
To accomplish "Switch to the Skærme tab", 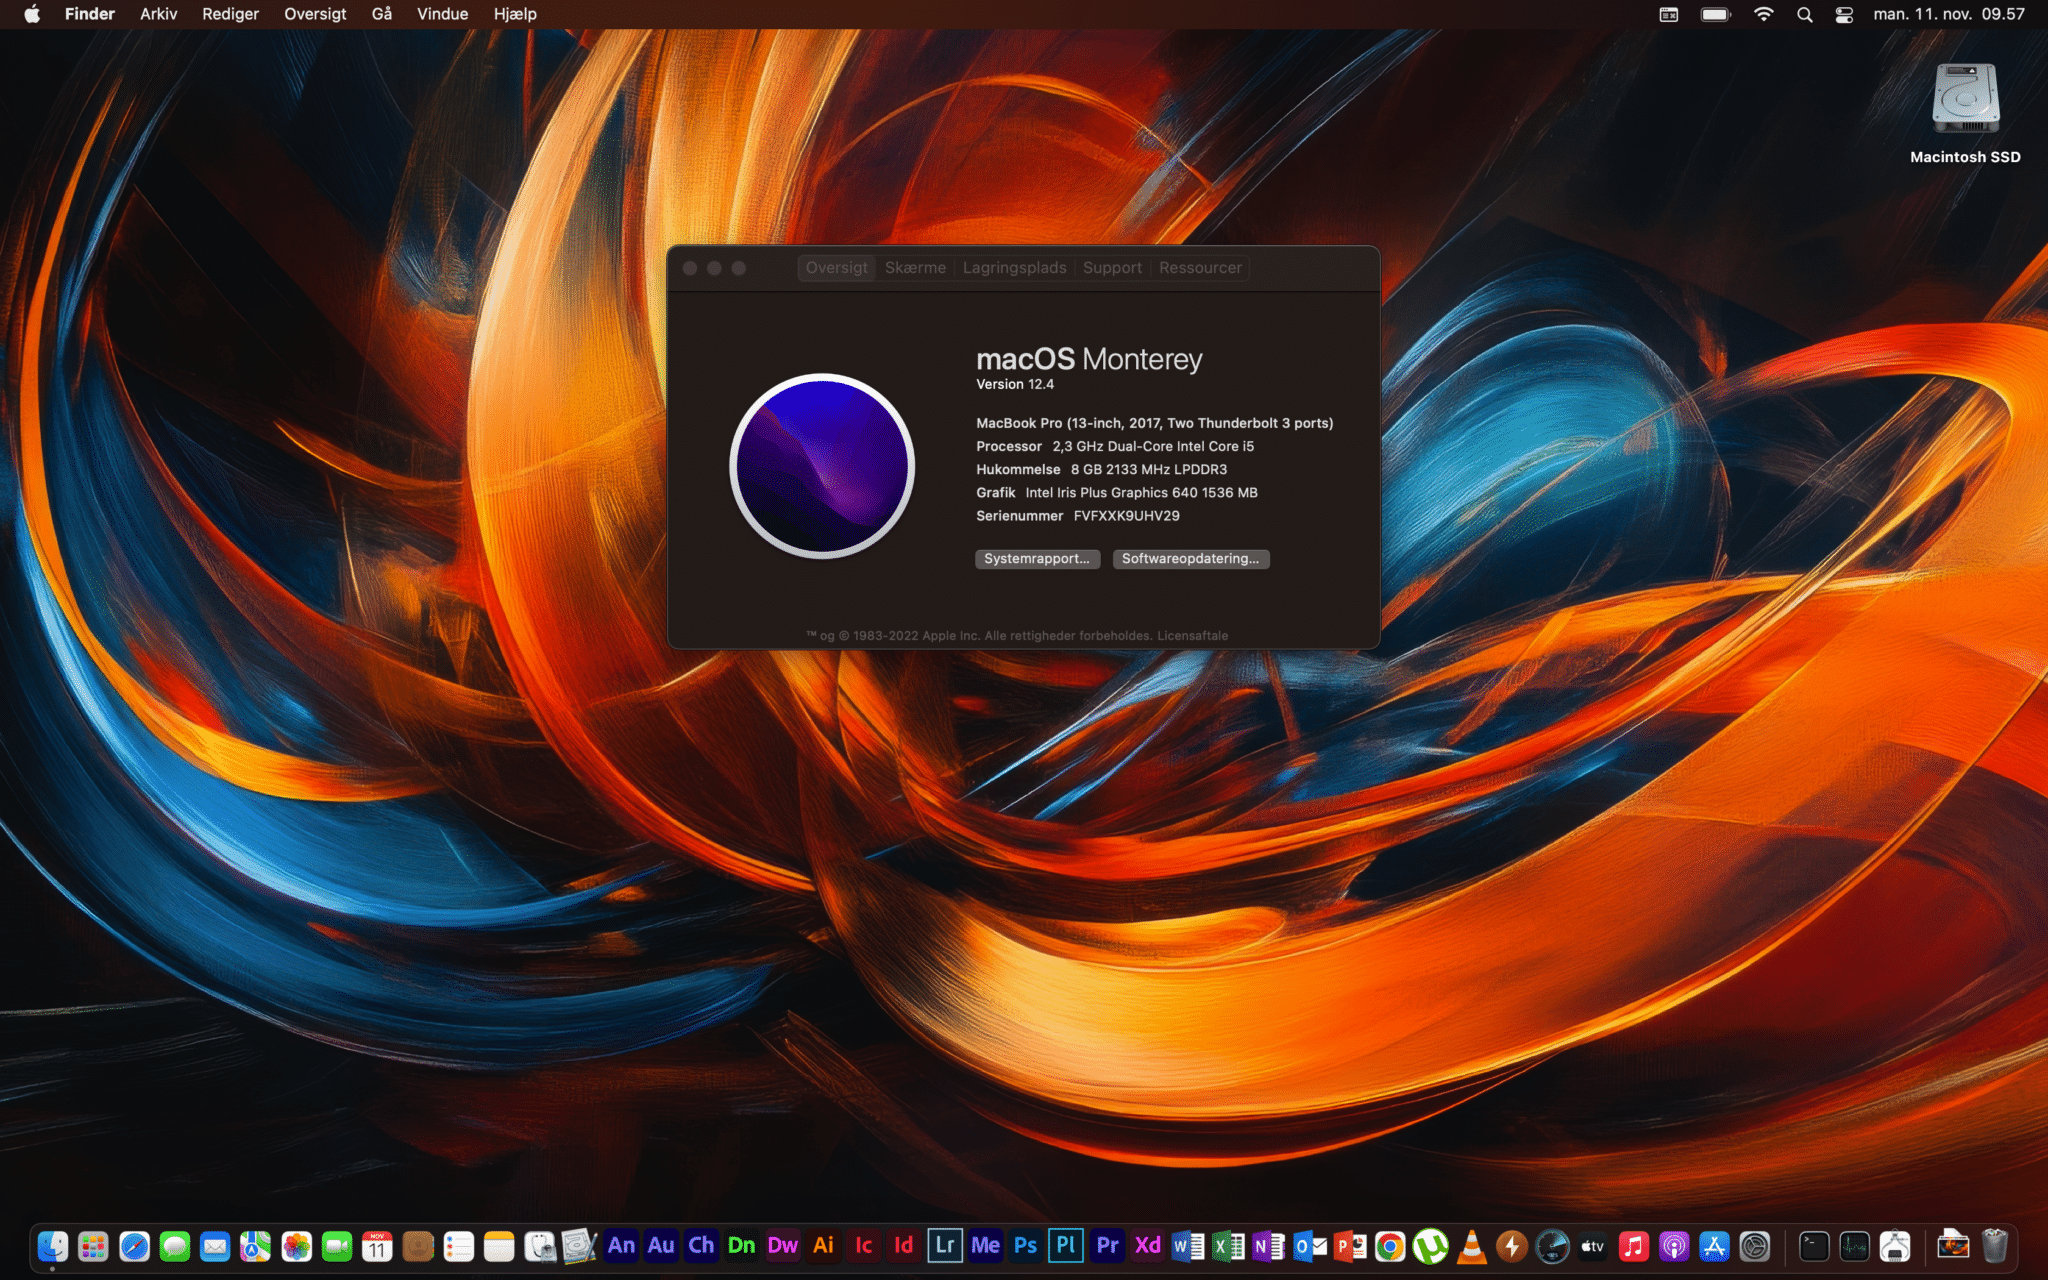I will [915, 268].
